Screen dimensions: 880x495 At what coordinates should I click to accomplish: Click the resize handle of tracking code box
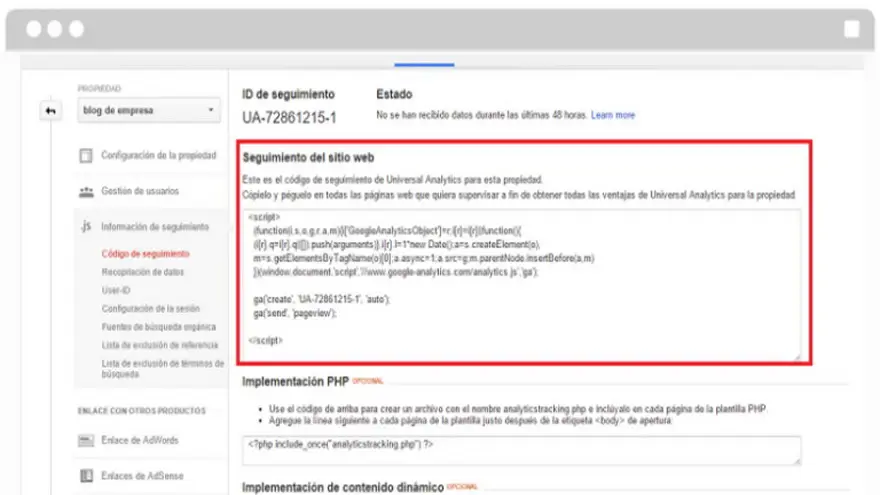796,356
